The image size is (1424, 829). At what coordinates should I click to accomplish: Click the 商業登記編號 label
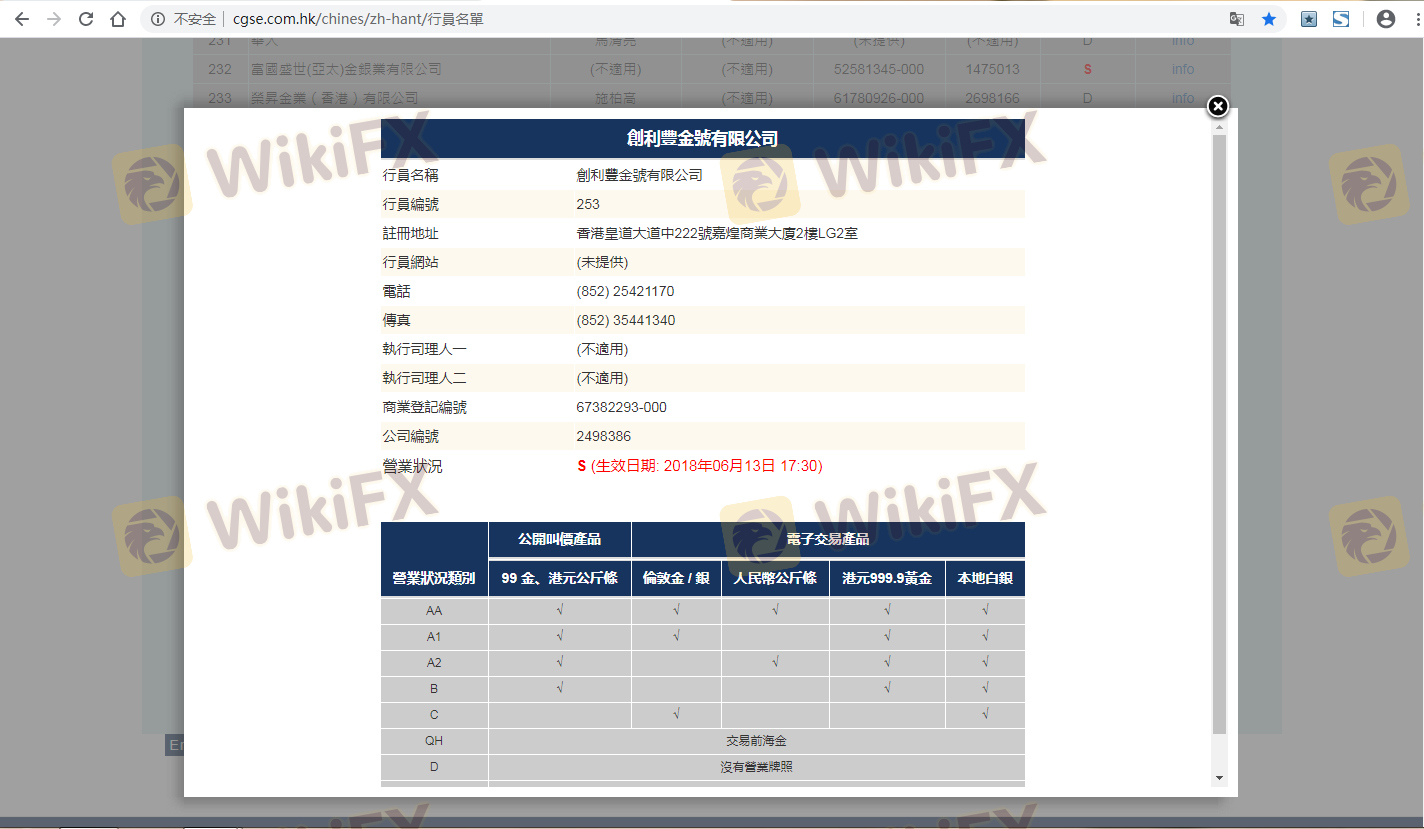[x=425, y=407]
